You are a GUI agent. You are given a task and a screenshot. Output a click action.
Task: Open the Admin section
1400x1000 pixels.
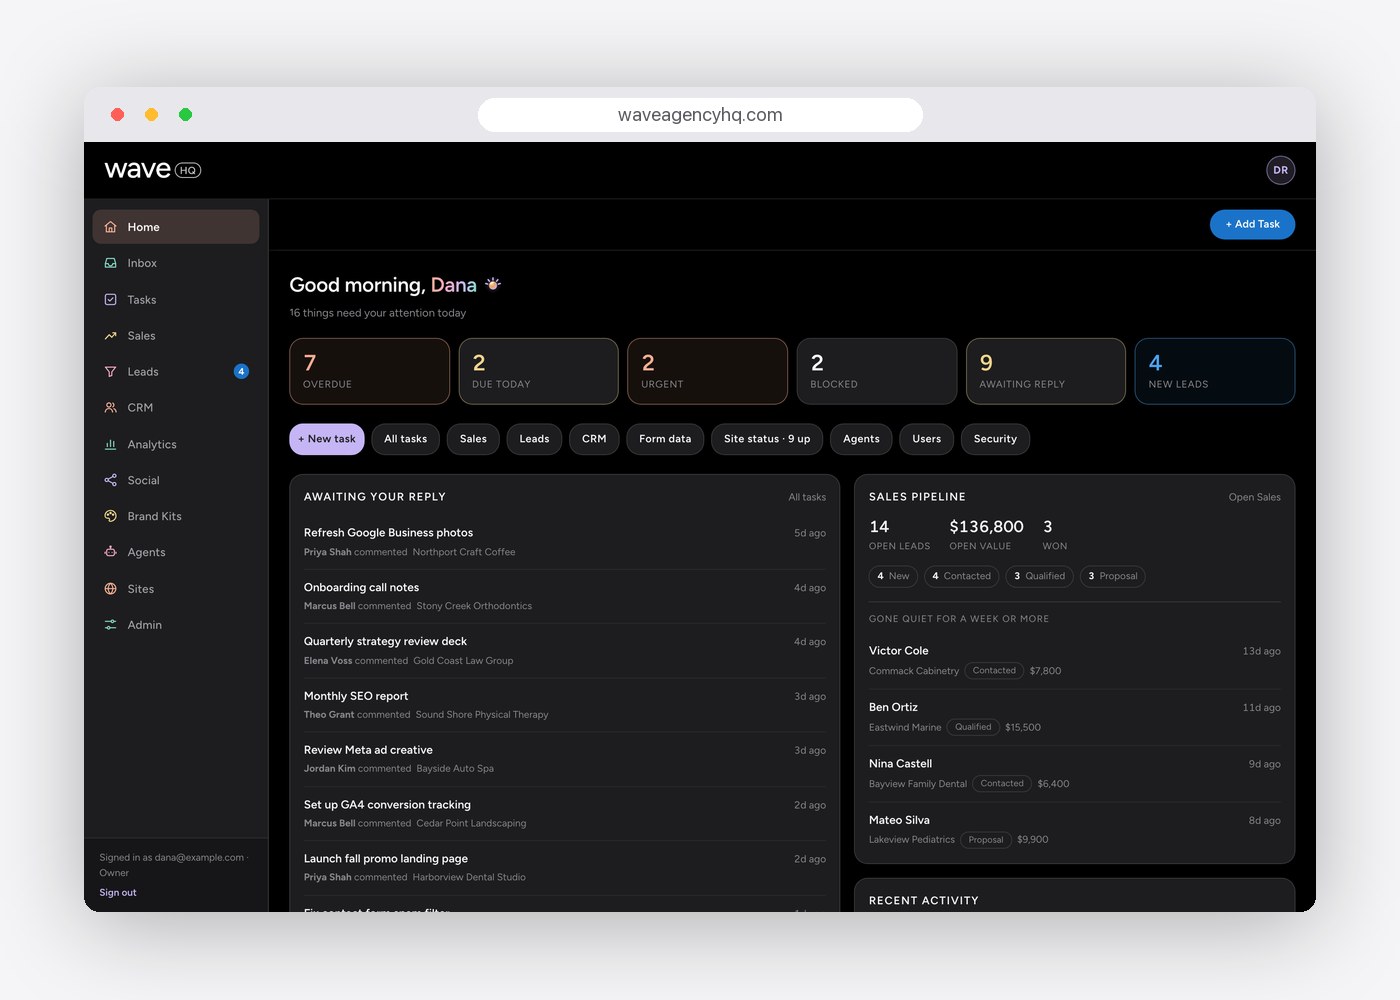pos(176,625)
